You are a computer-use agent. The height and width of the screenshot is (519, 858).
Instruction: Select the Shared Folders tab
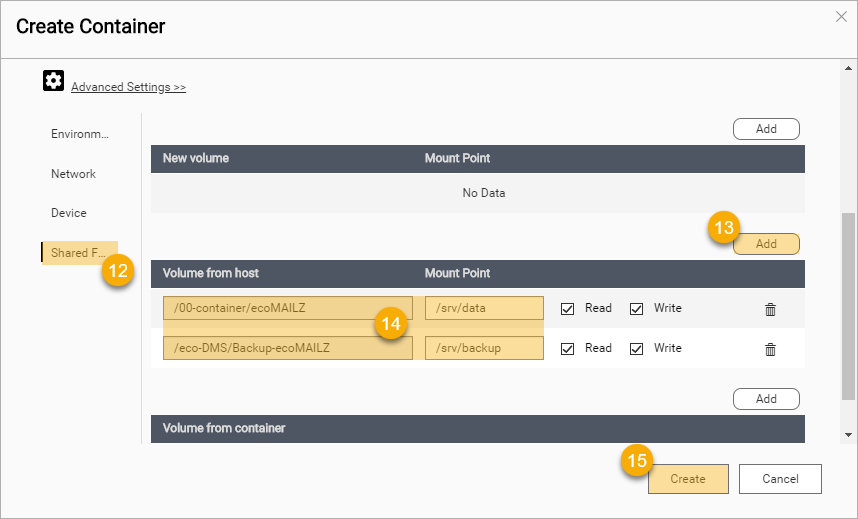click(x=79, y=253)
